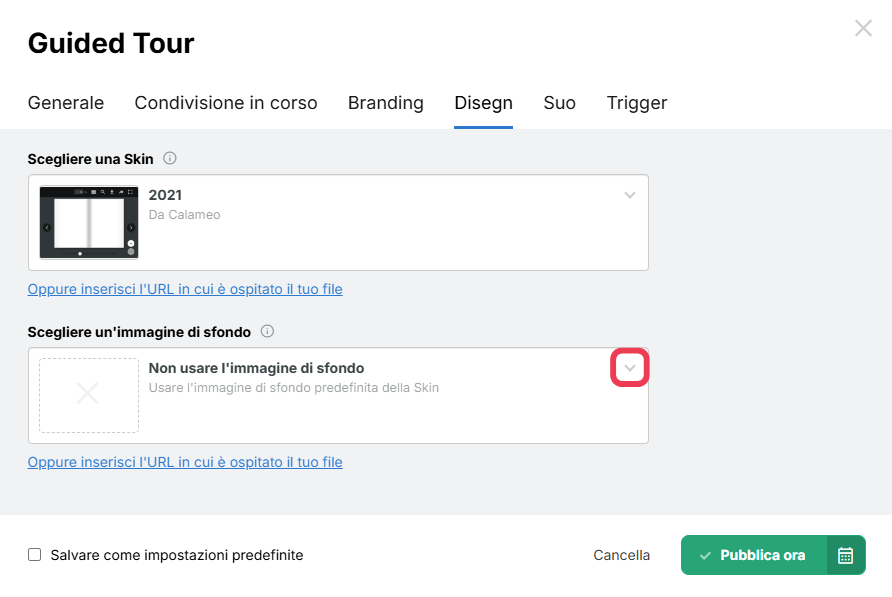Switch to Condivisione in corso tab
The image size is (892, 597).
coord(226,103)
